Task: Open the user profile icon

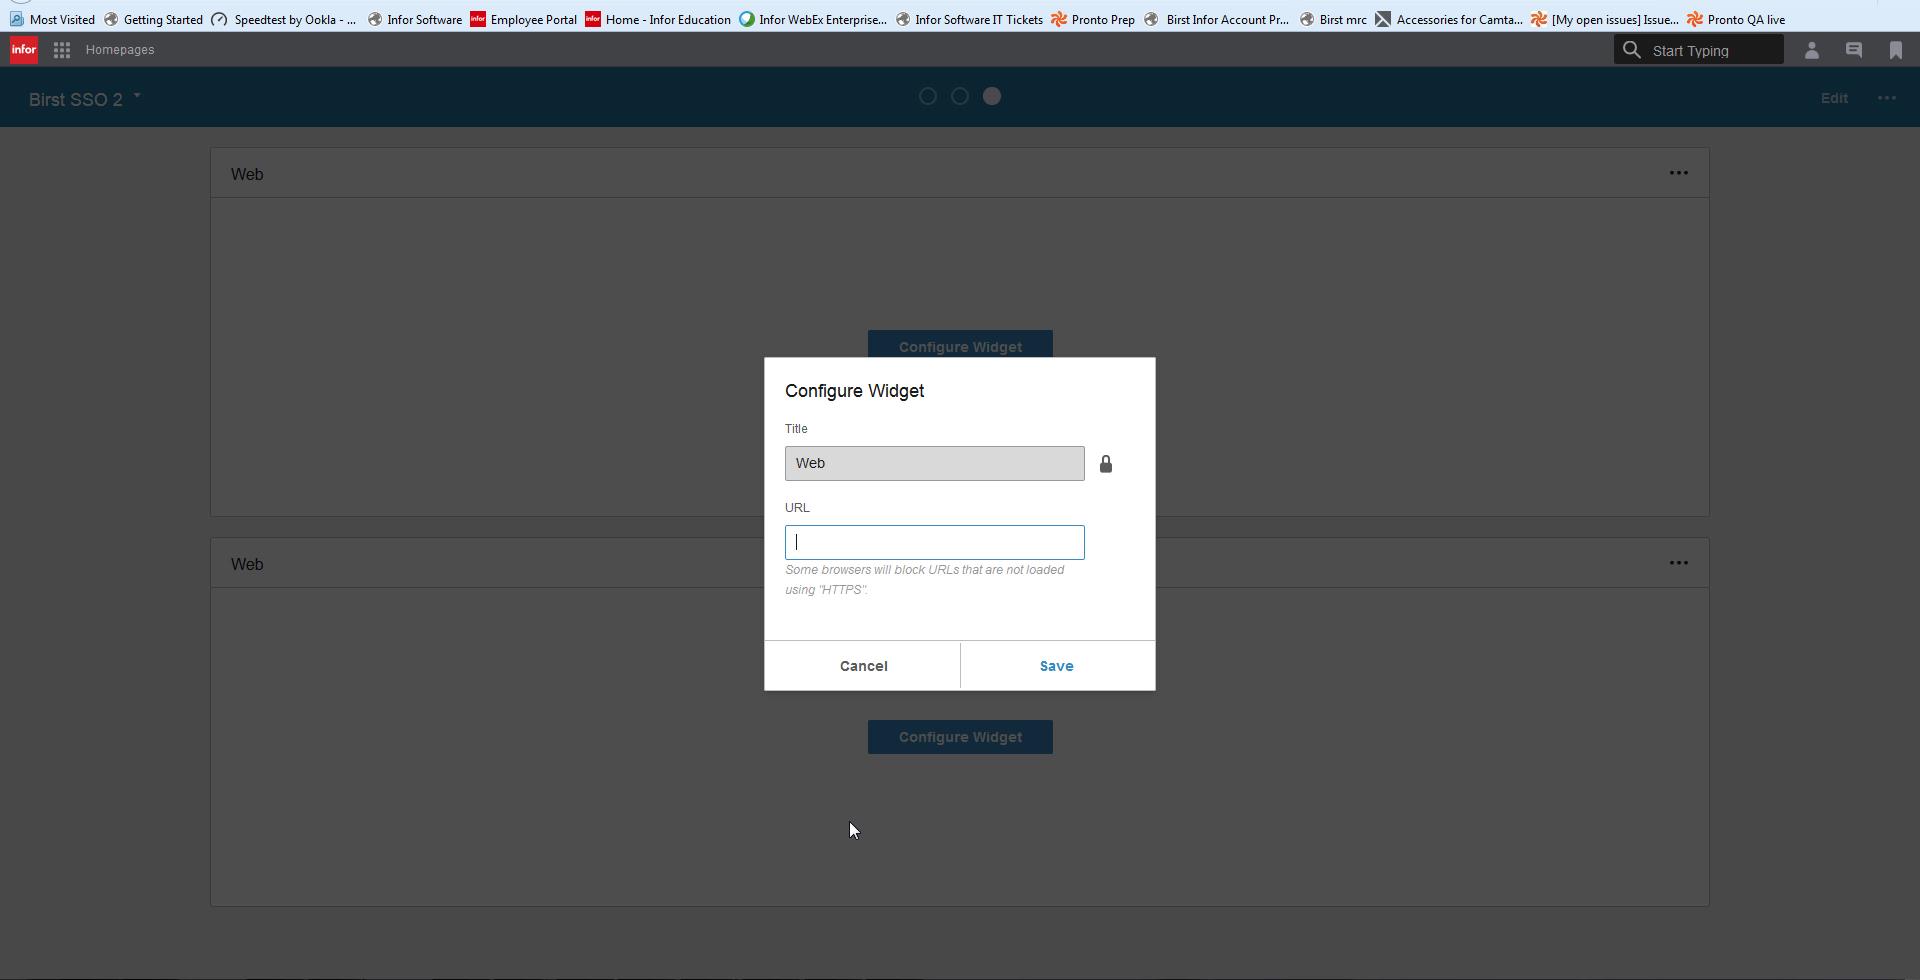Action: 1811,50
